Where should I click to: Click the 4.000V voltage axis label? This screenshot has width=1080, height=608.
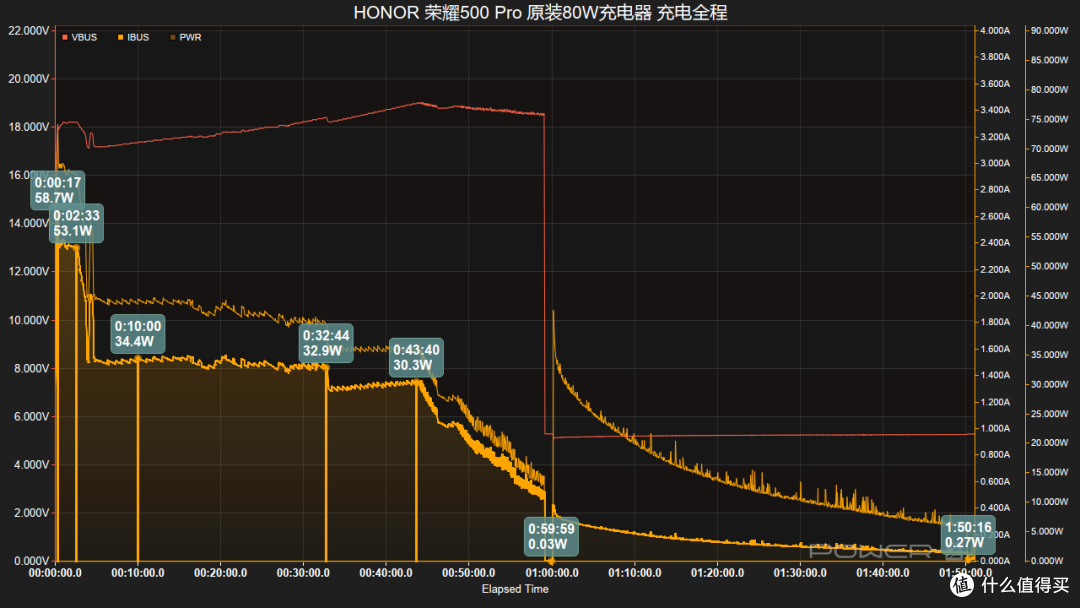click(32, 465)
